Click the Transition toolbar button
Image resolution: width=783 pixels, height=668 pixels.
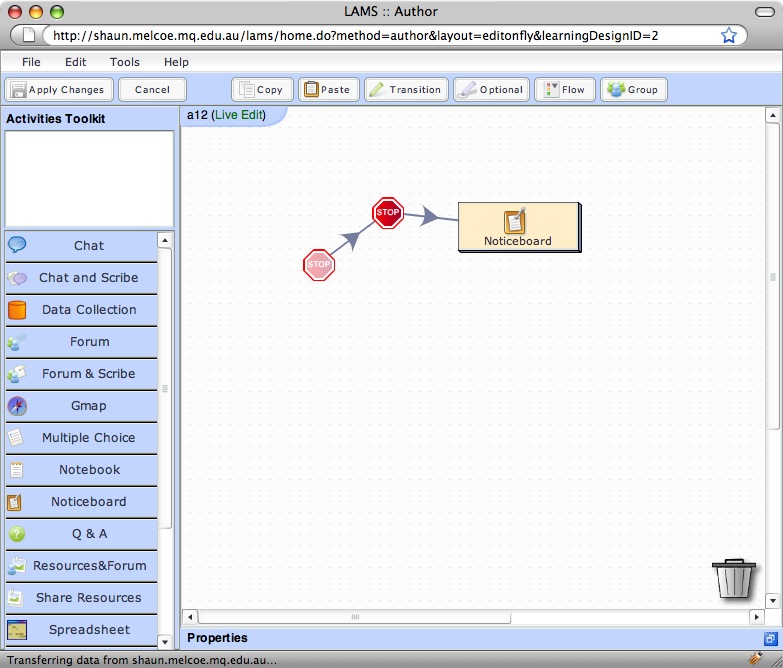406,90
